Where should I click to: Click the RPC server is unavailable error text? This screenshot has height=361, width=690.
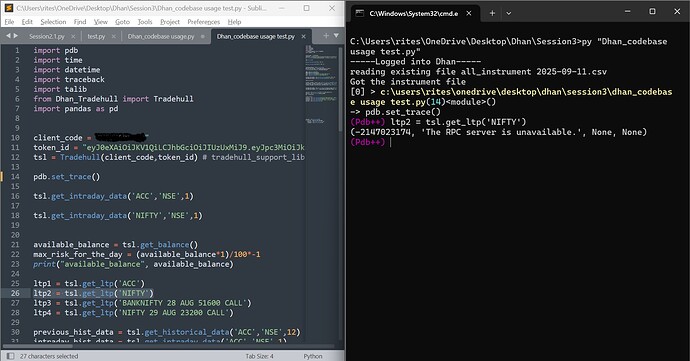499,132
